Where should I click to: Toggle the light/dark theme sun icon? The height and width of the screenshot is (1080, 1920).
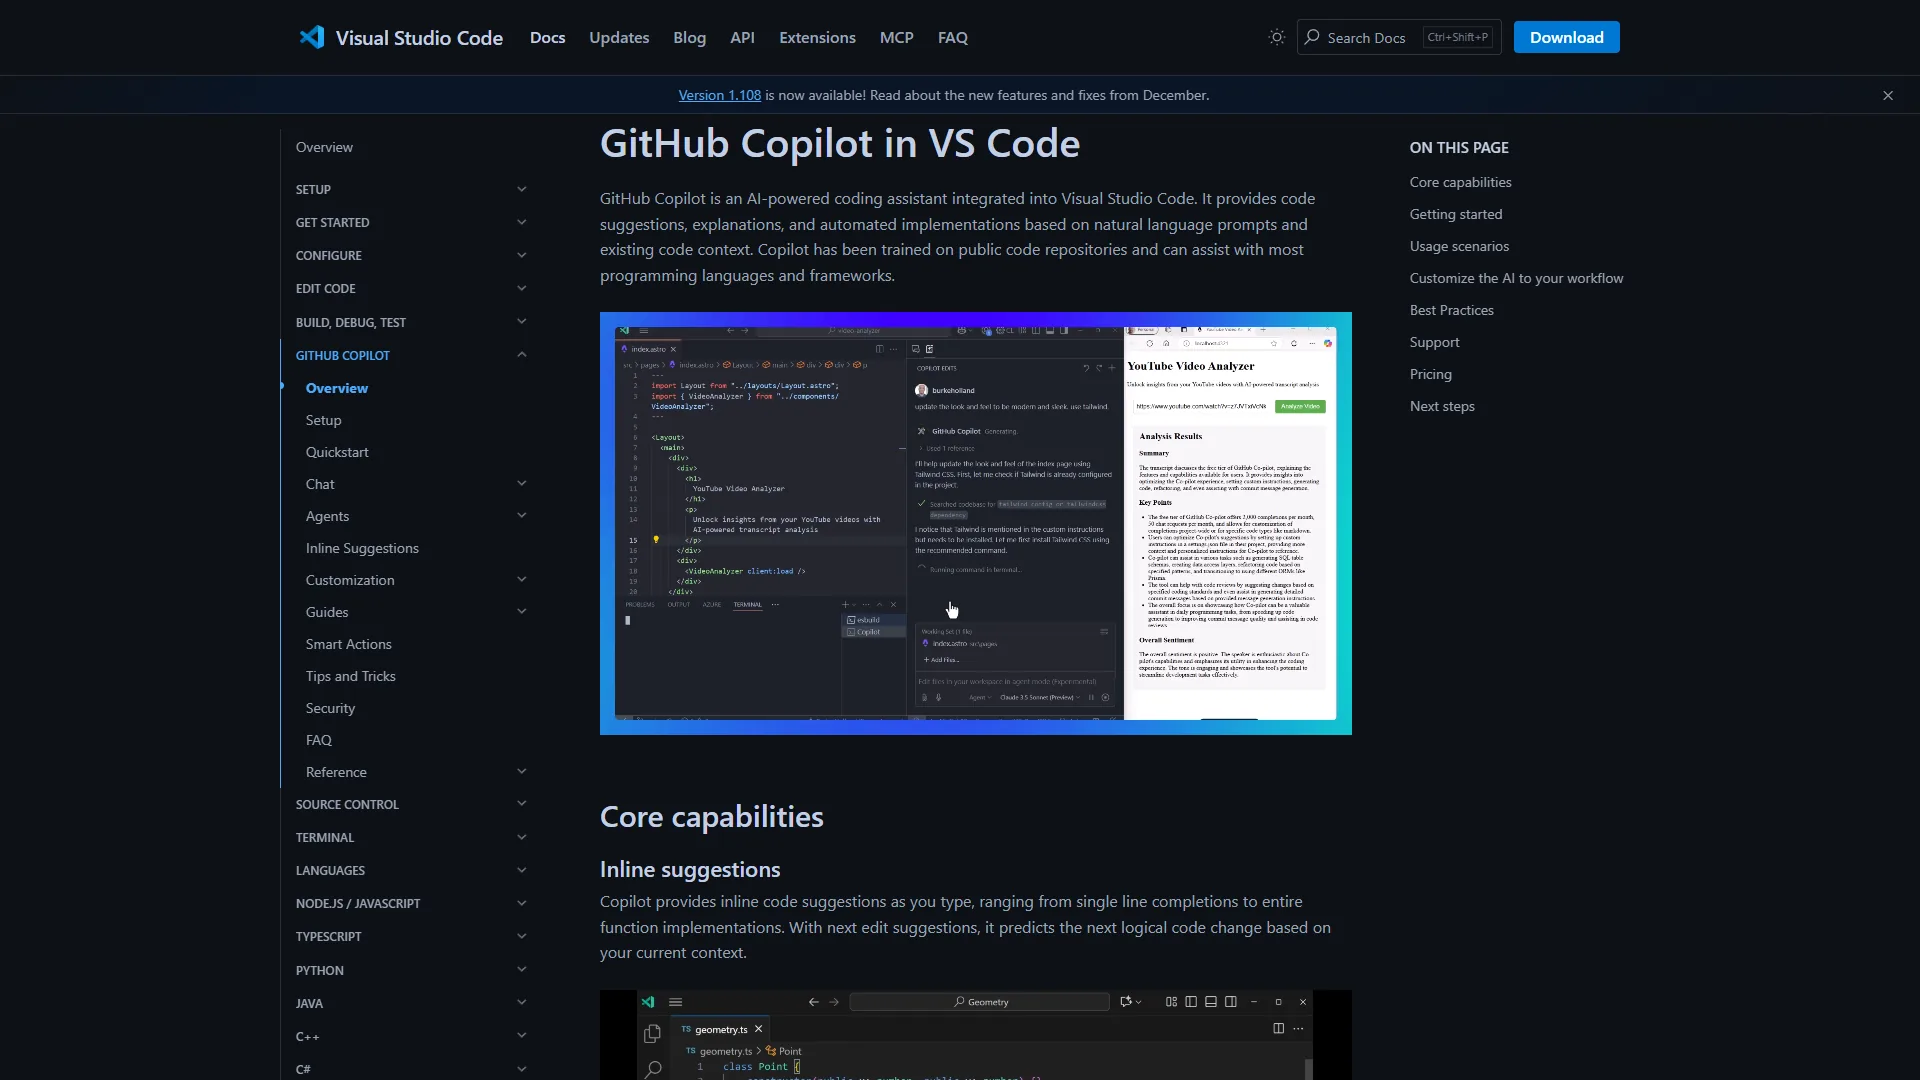(x=1277, y=37)
